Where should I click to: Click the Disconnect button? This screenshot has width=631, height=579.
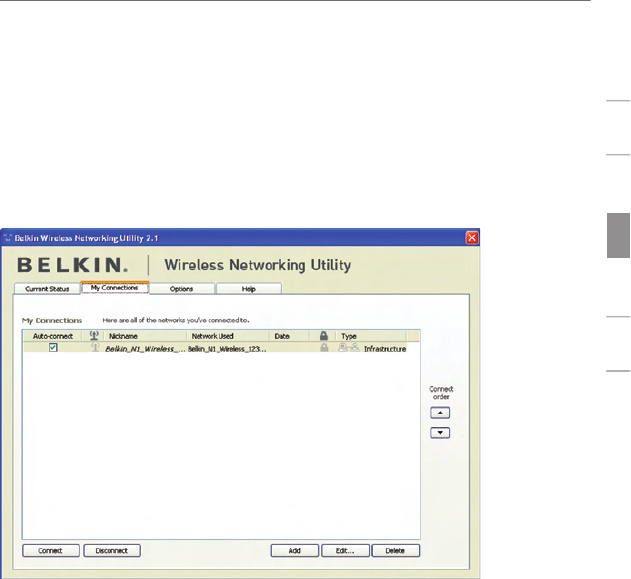(112, 550)
